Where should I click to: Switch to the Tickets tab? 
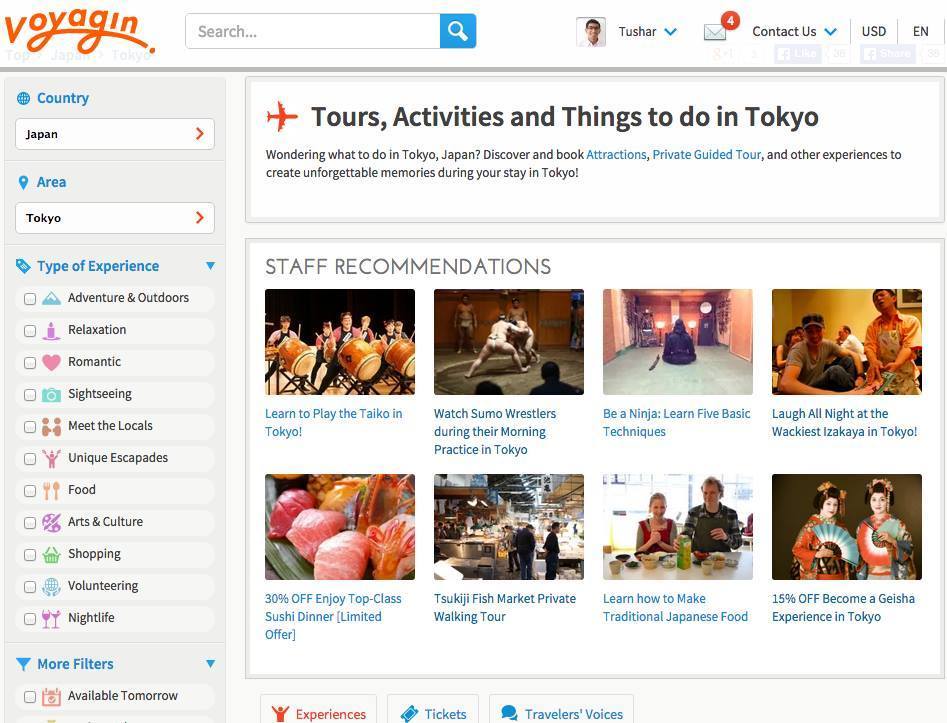click(433, 713)
